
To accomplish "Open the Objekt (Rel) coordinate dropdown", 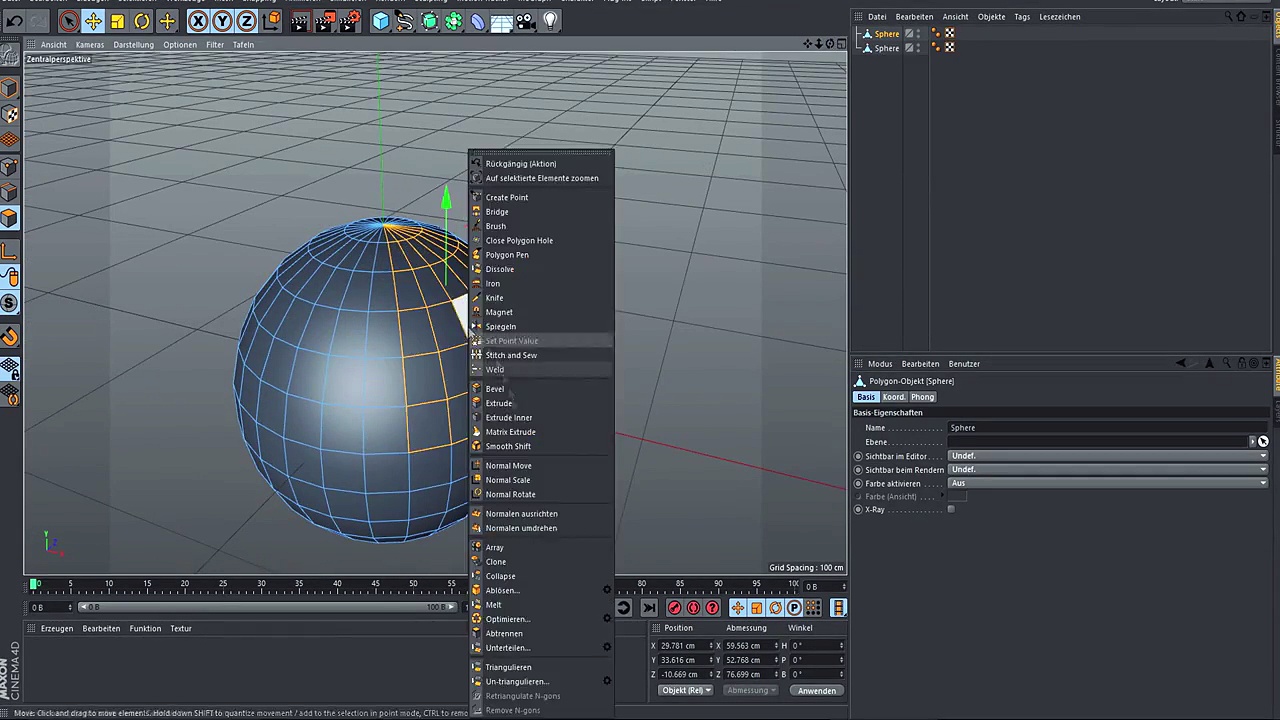I will pos(685,690).
